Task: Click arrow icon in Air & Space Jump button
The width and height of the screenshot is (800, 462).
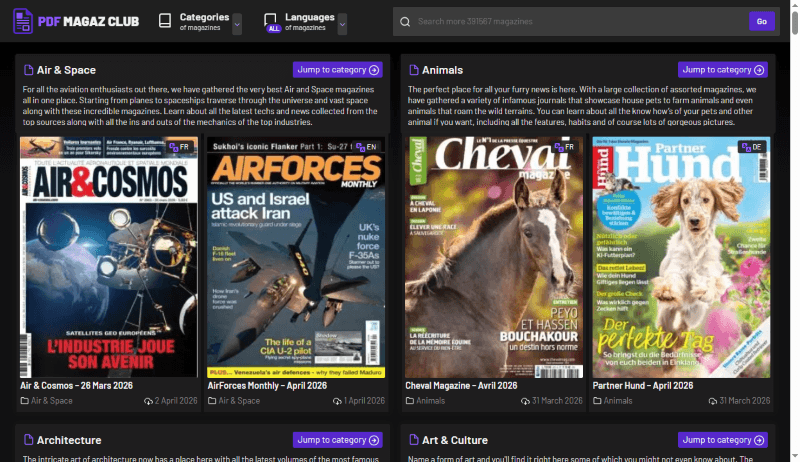Action: coord(374,70)
